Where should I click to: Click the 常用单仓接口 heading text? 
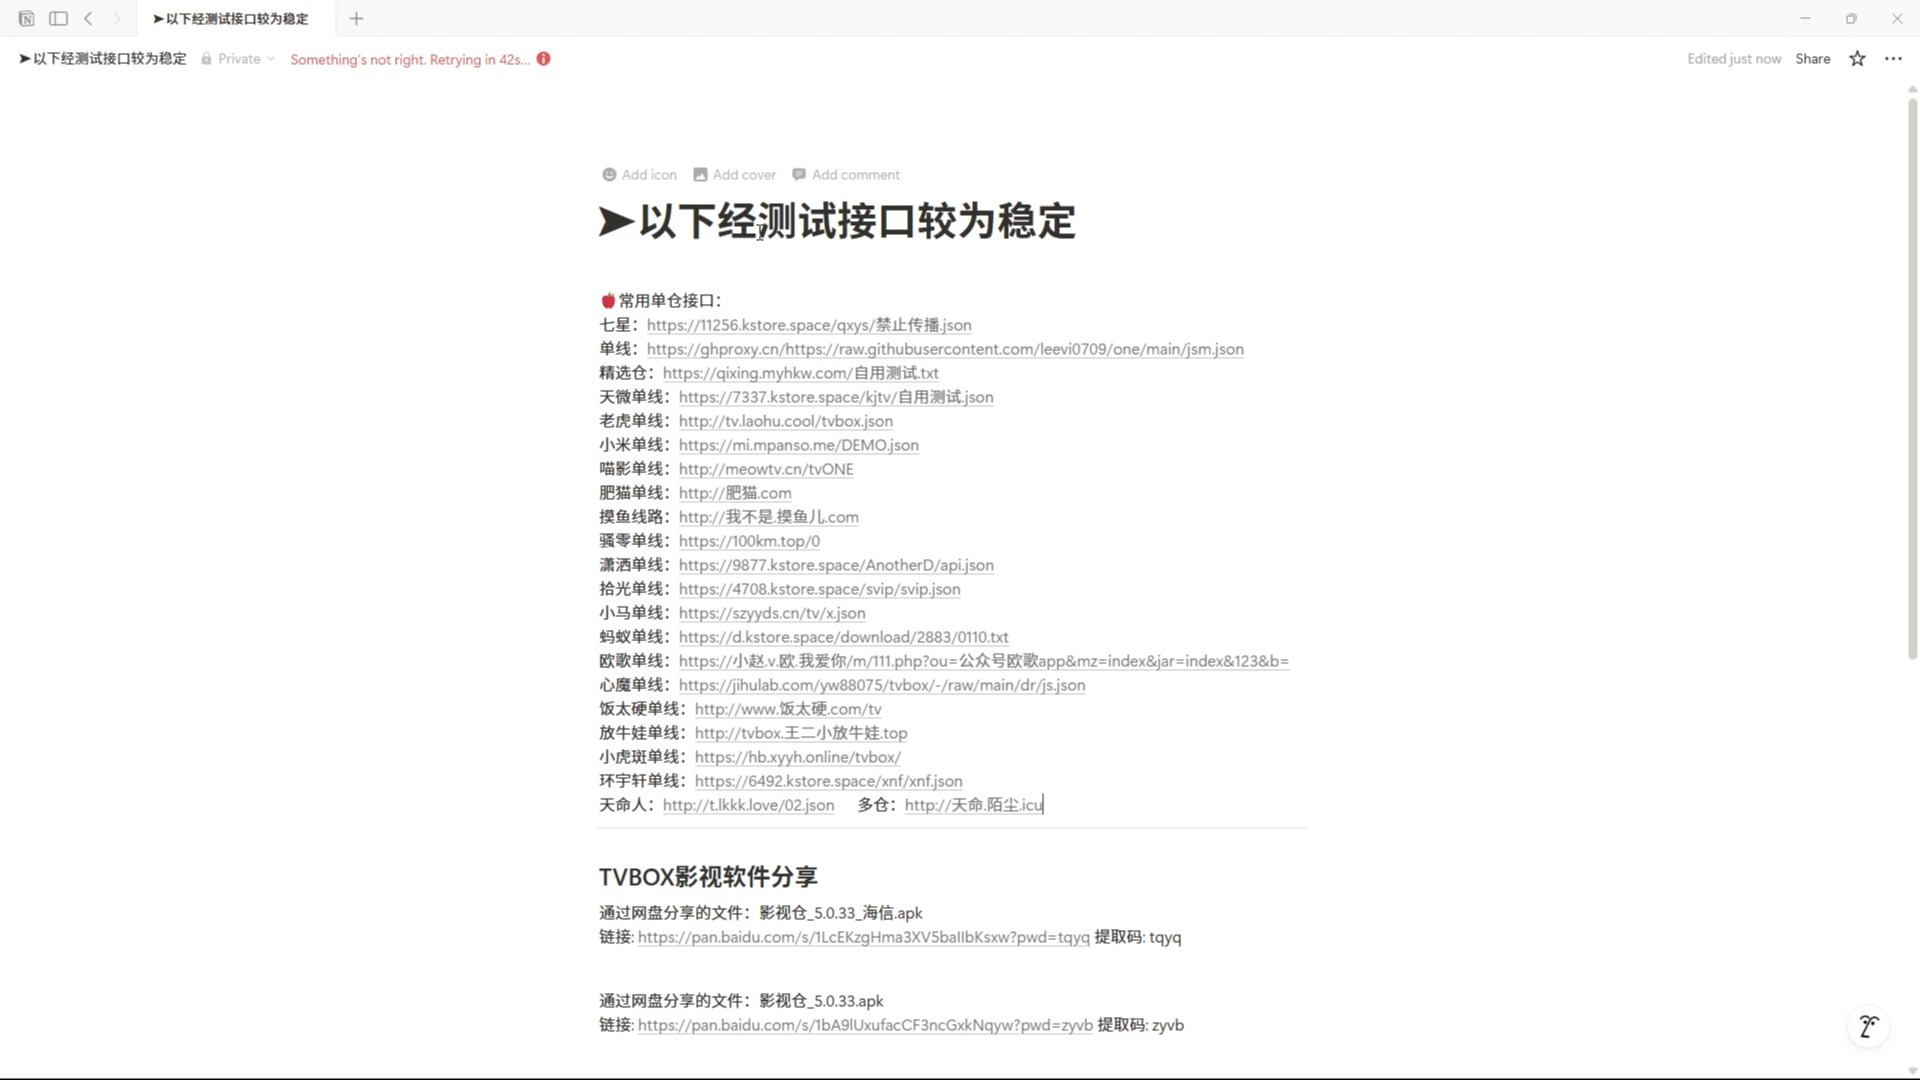pyautogui.click(x=669, y=301)
